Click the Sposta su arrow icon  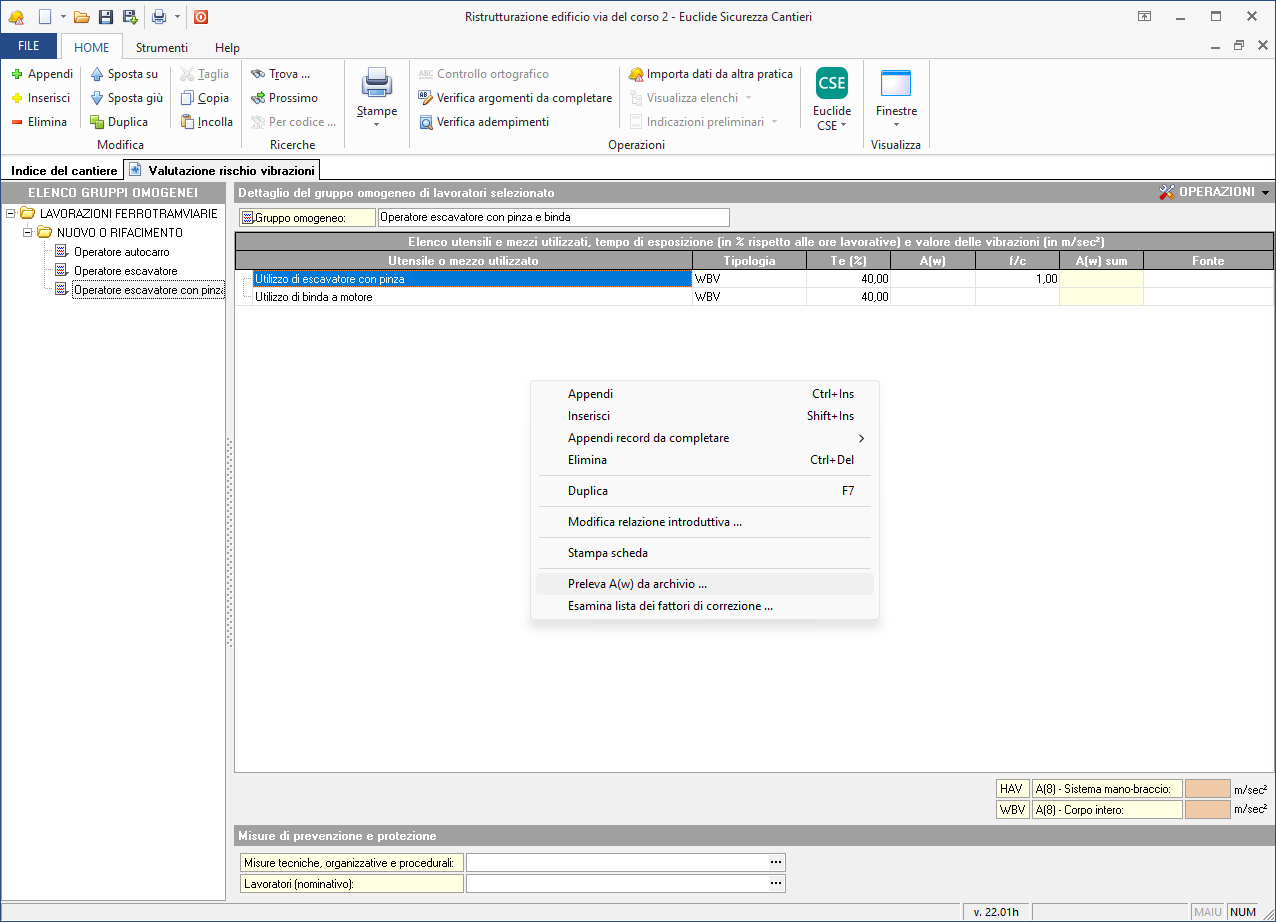(97, 74)
